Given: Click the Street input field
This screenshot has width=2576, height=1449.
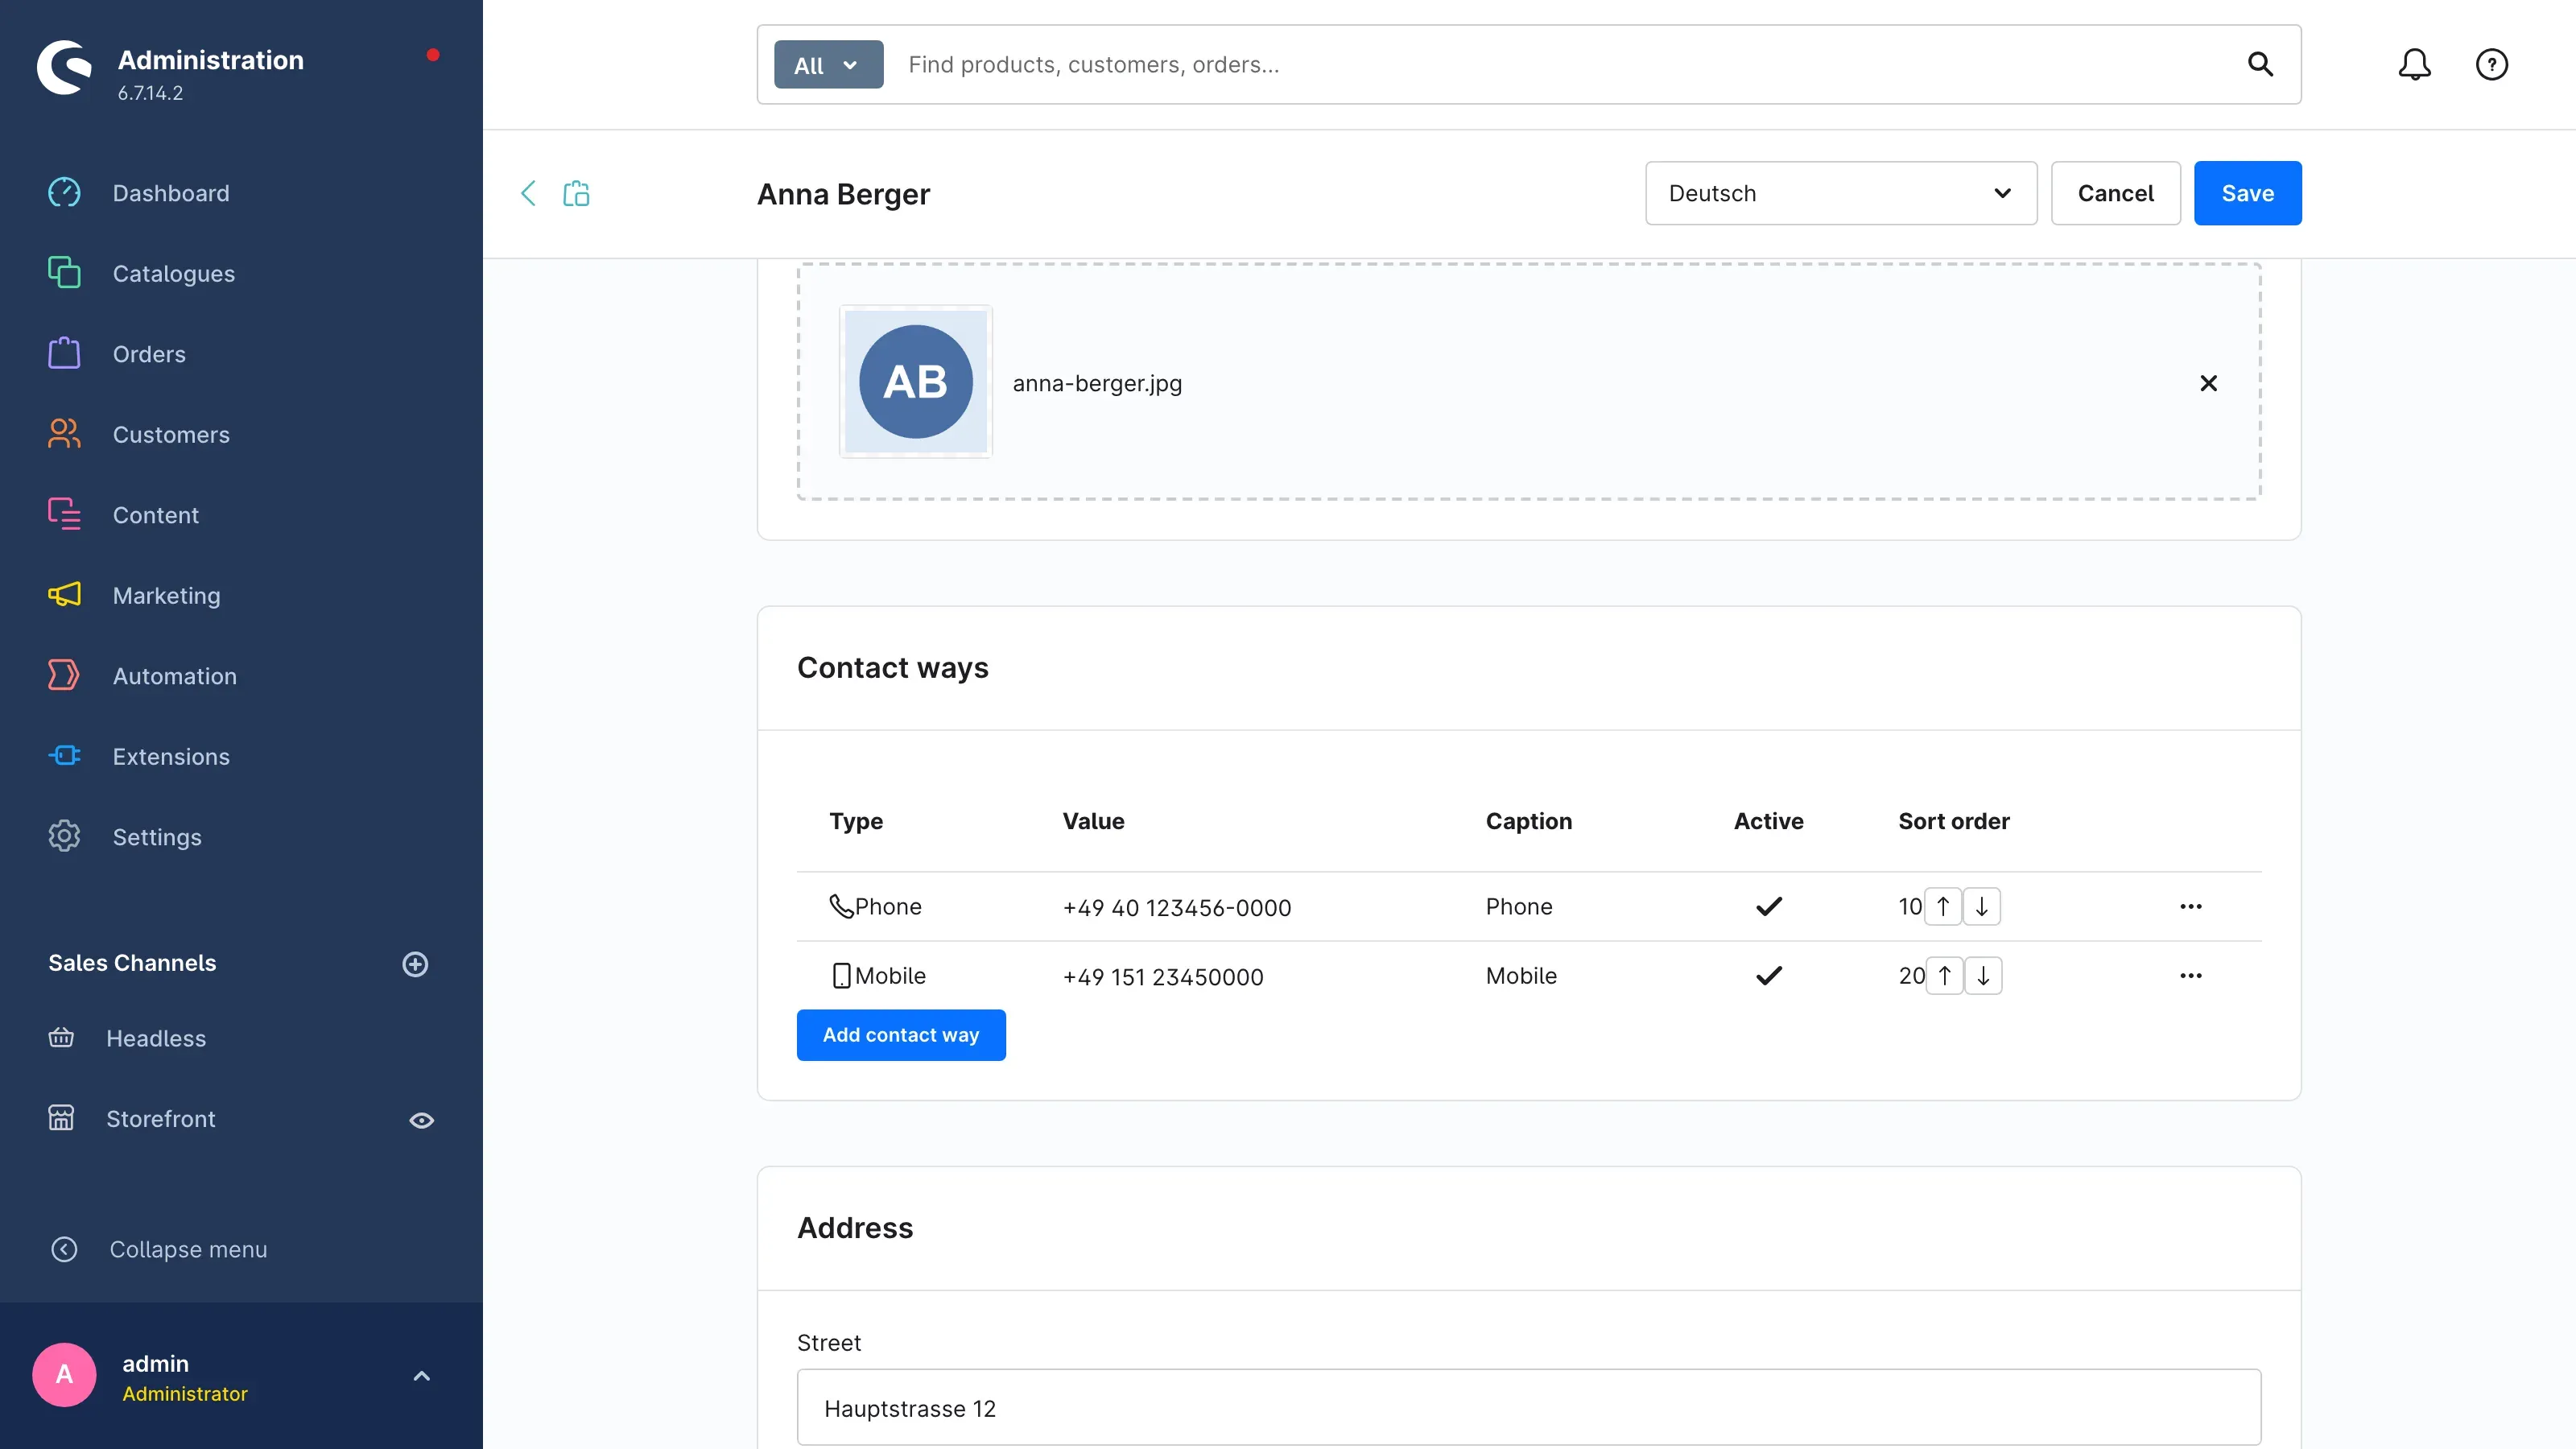Looking at the screenshot, I should 1528,1408.
